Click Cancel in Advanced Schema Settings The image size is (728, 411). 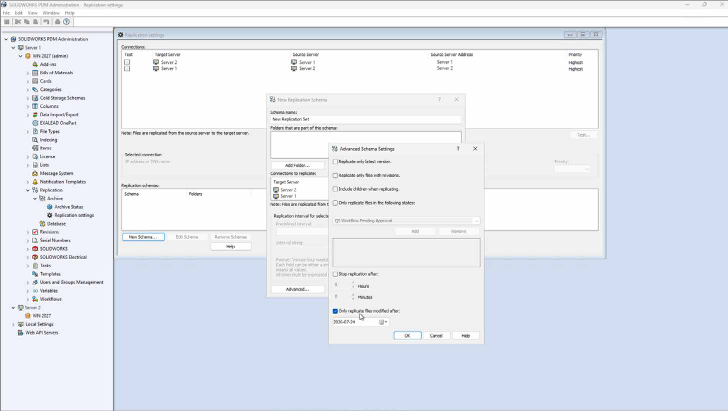tap(436, 335)
